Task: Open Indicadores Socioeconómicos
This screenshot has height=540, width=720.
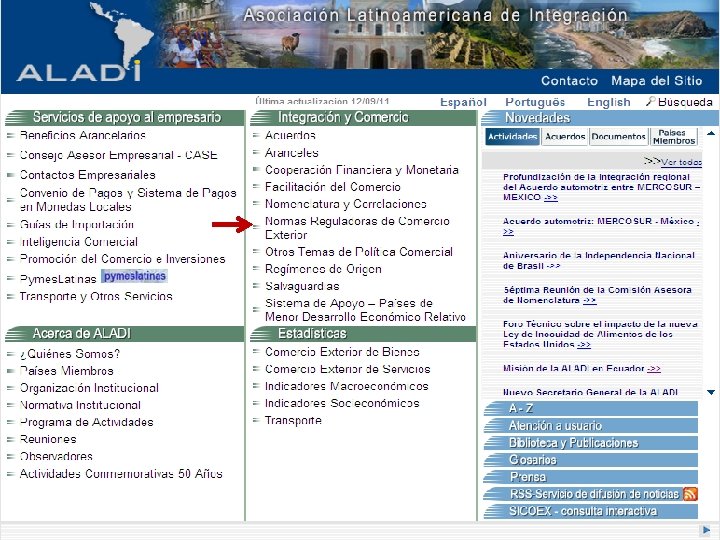Action: [x=342, y=403]
